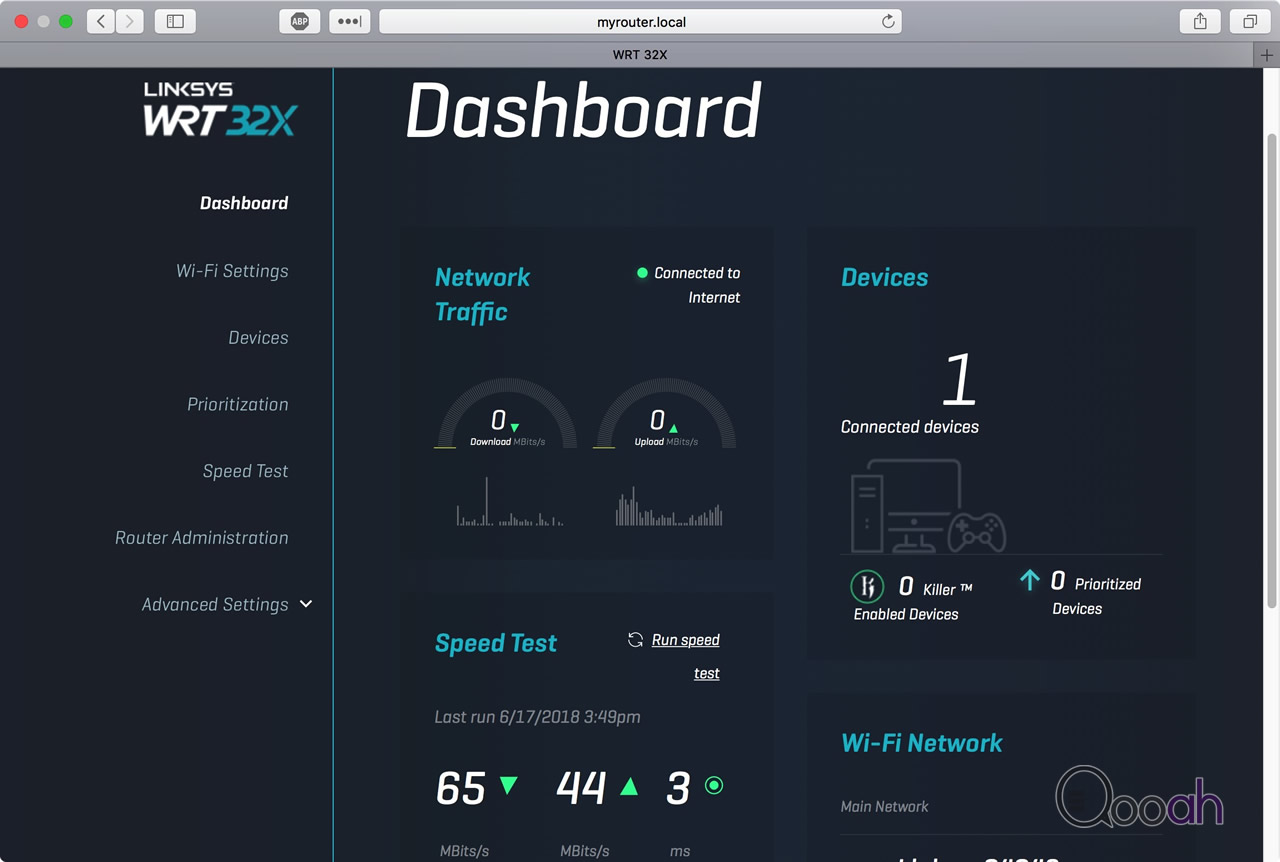Click the Linksys WRT 32X logo
The image size is (1280, 862).
tap(220, 109)
